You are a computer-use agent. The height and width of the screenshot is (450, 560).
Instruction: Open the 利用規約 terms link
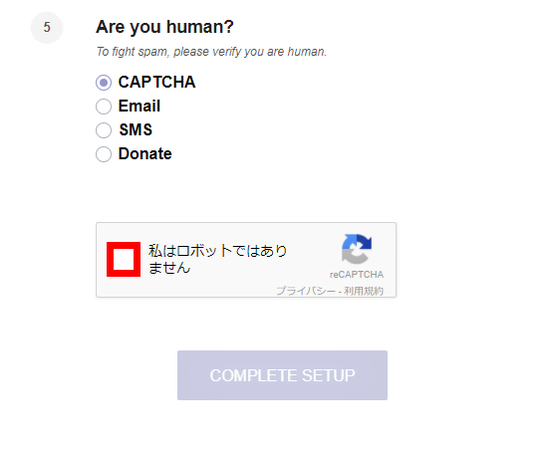(x=364, y=291)
